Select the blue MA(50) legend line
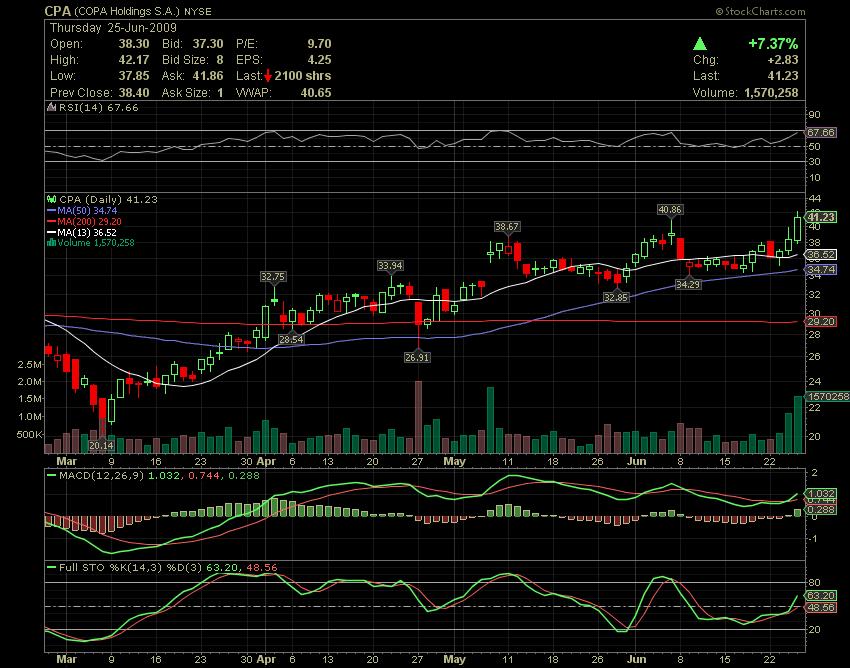This screenshot has width=850, height=668. coord(52,210)
